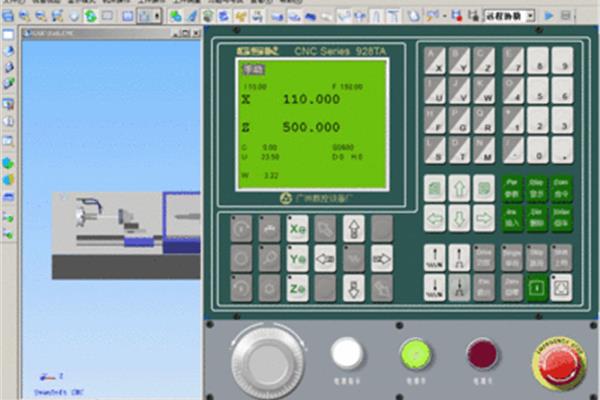
Task: Decrease feed override with lower percent key
Action: 435,287
